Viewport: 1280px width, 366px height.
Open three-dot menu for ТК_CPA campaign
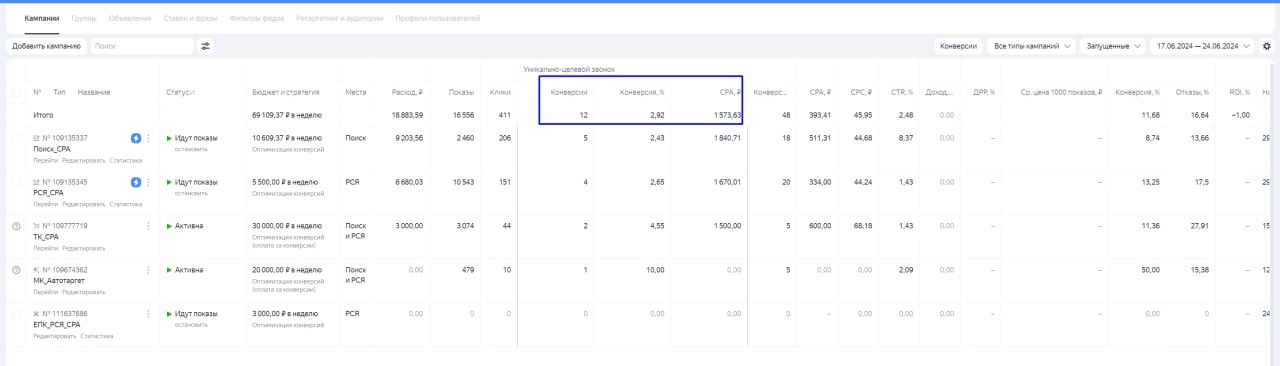click(x=148, y=226)
